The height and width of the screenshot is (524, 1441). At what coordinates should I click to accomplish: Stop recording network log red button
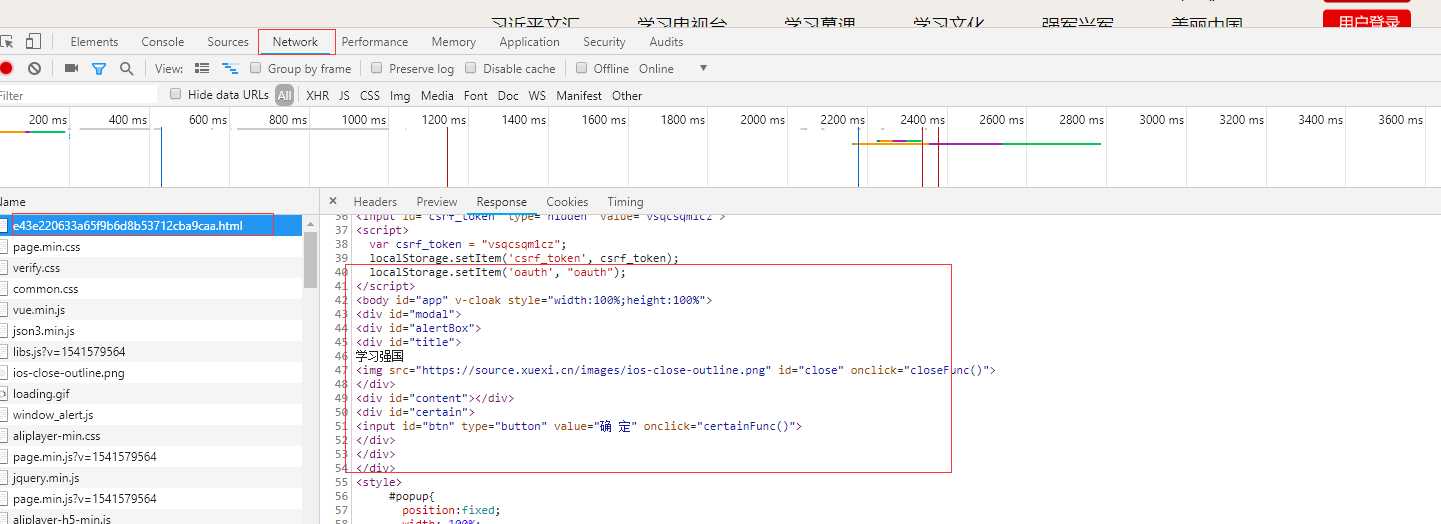[6, 68]
